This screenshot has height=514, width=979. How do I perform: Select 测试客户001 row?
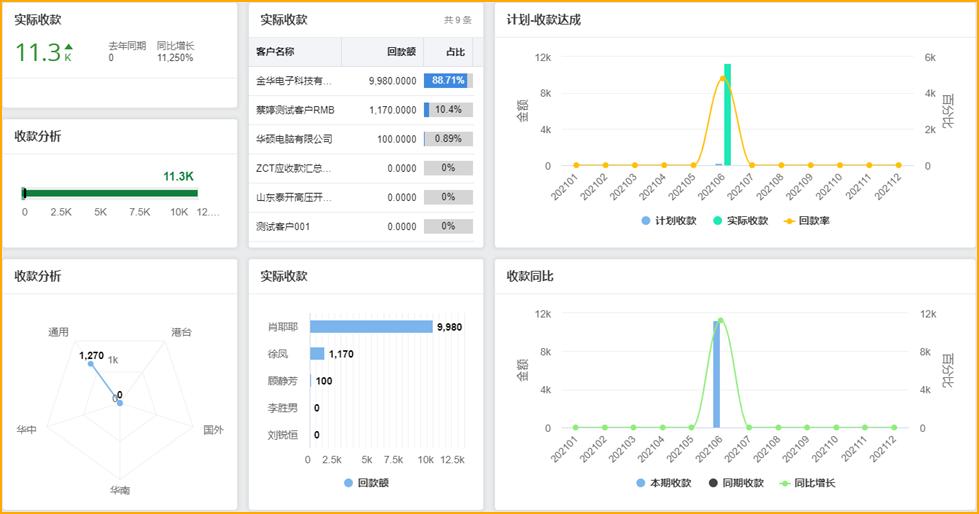(362, 226)
